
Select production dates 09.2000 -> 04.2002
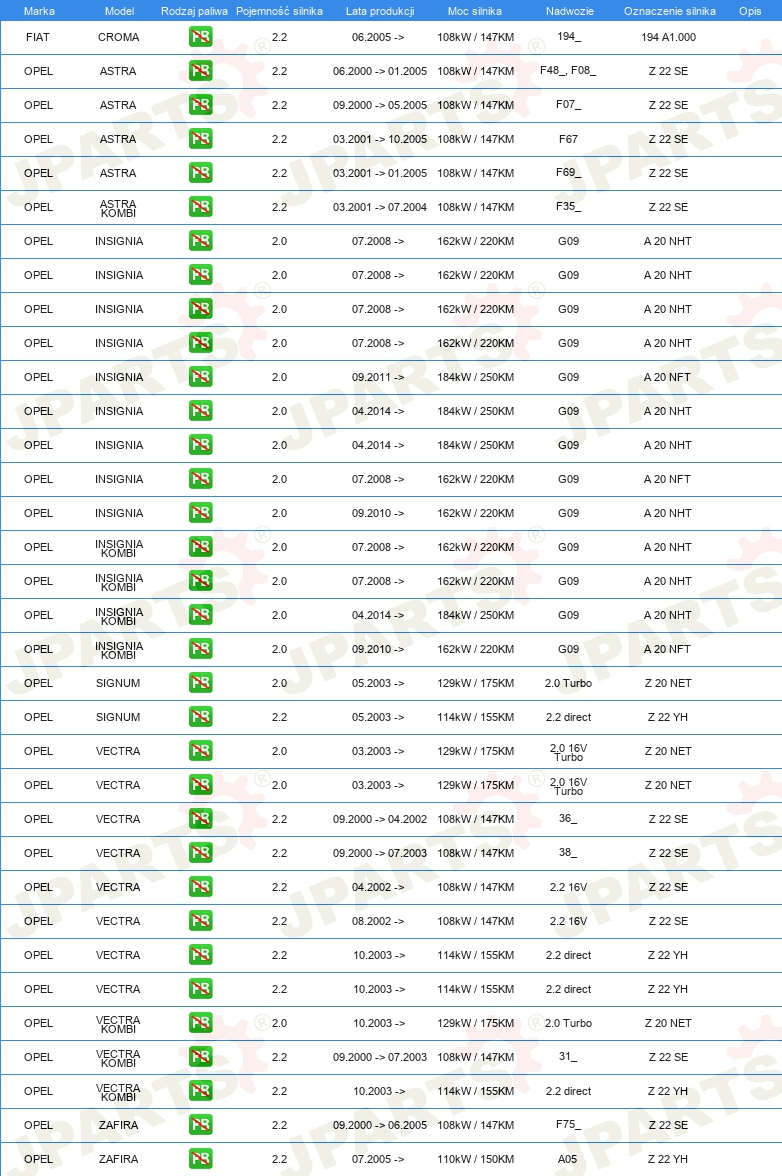point(379,819)
